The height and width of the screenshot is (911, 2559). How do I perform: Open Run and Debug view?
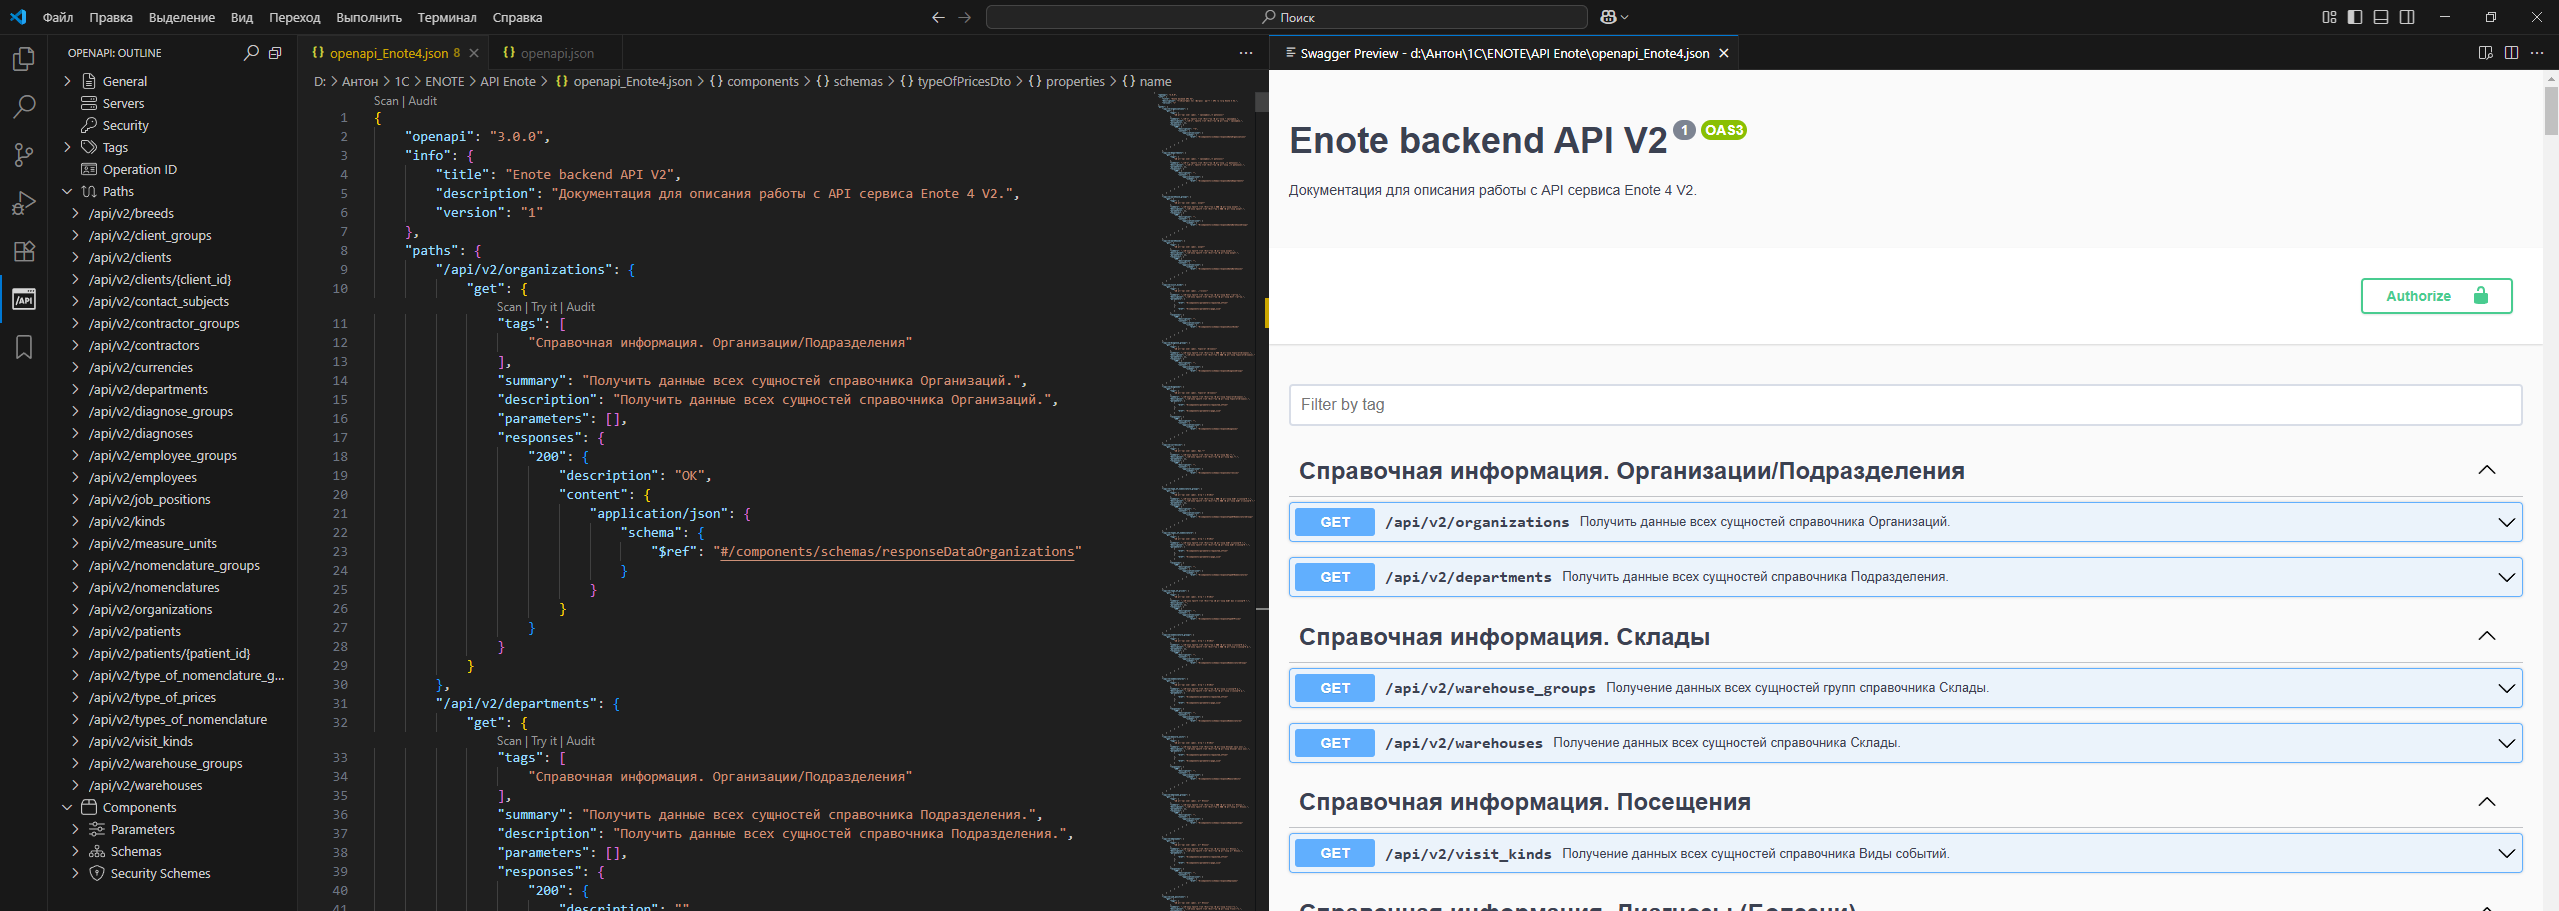coord(24,203)
